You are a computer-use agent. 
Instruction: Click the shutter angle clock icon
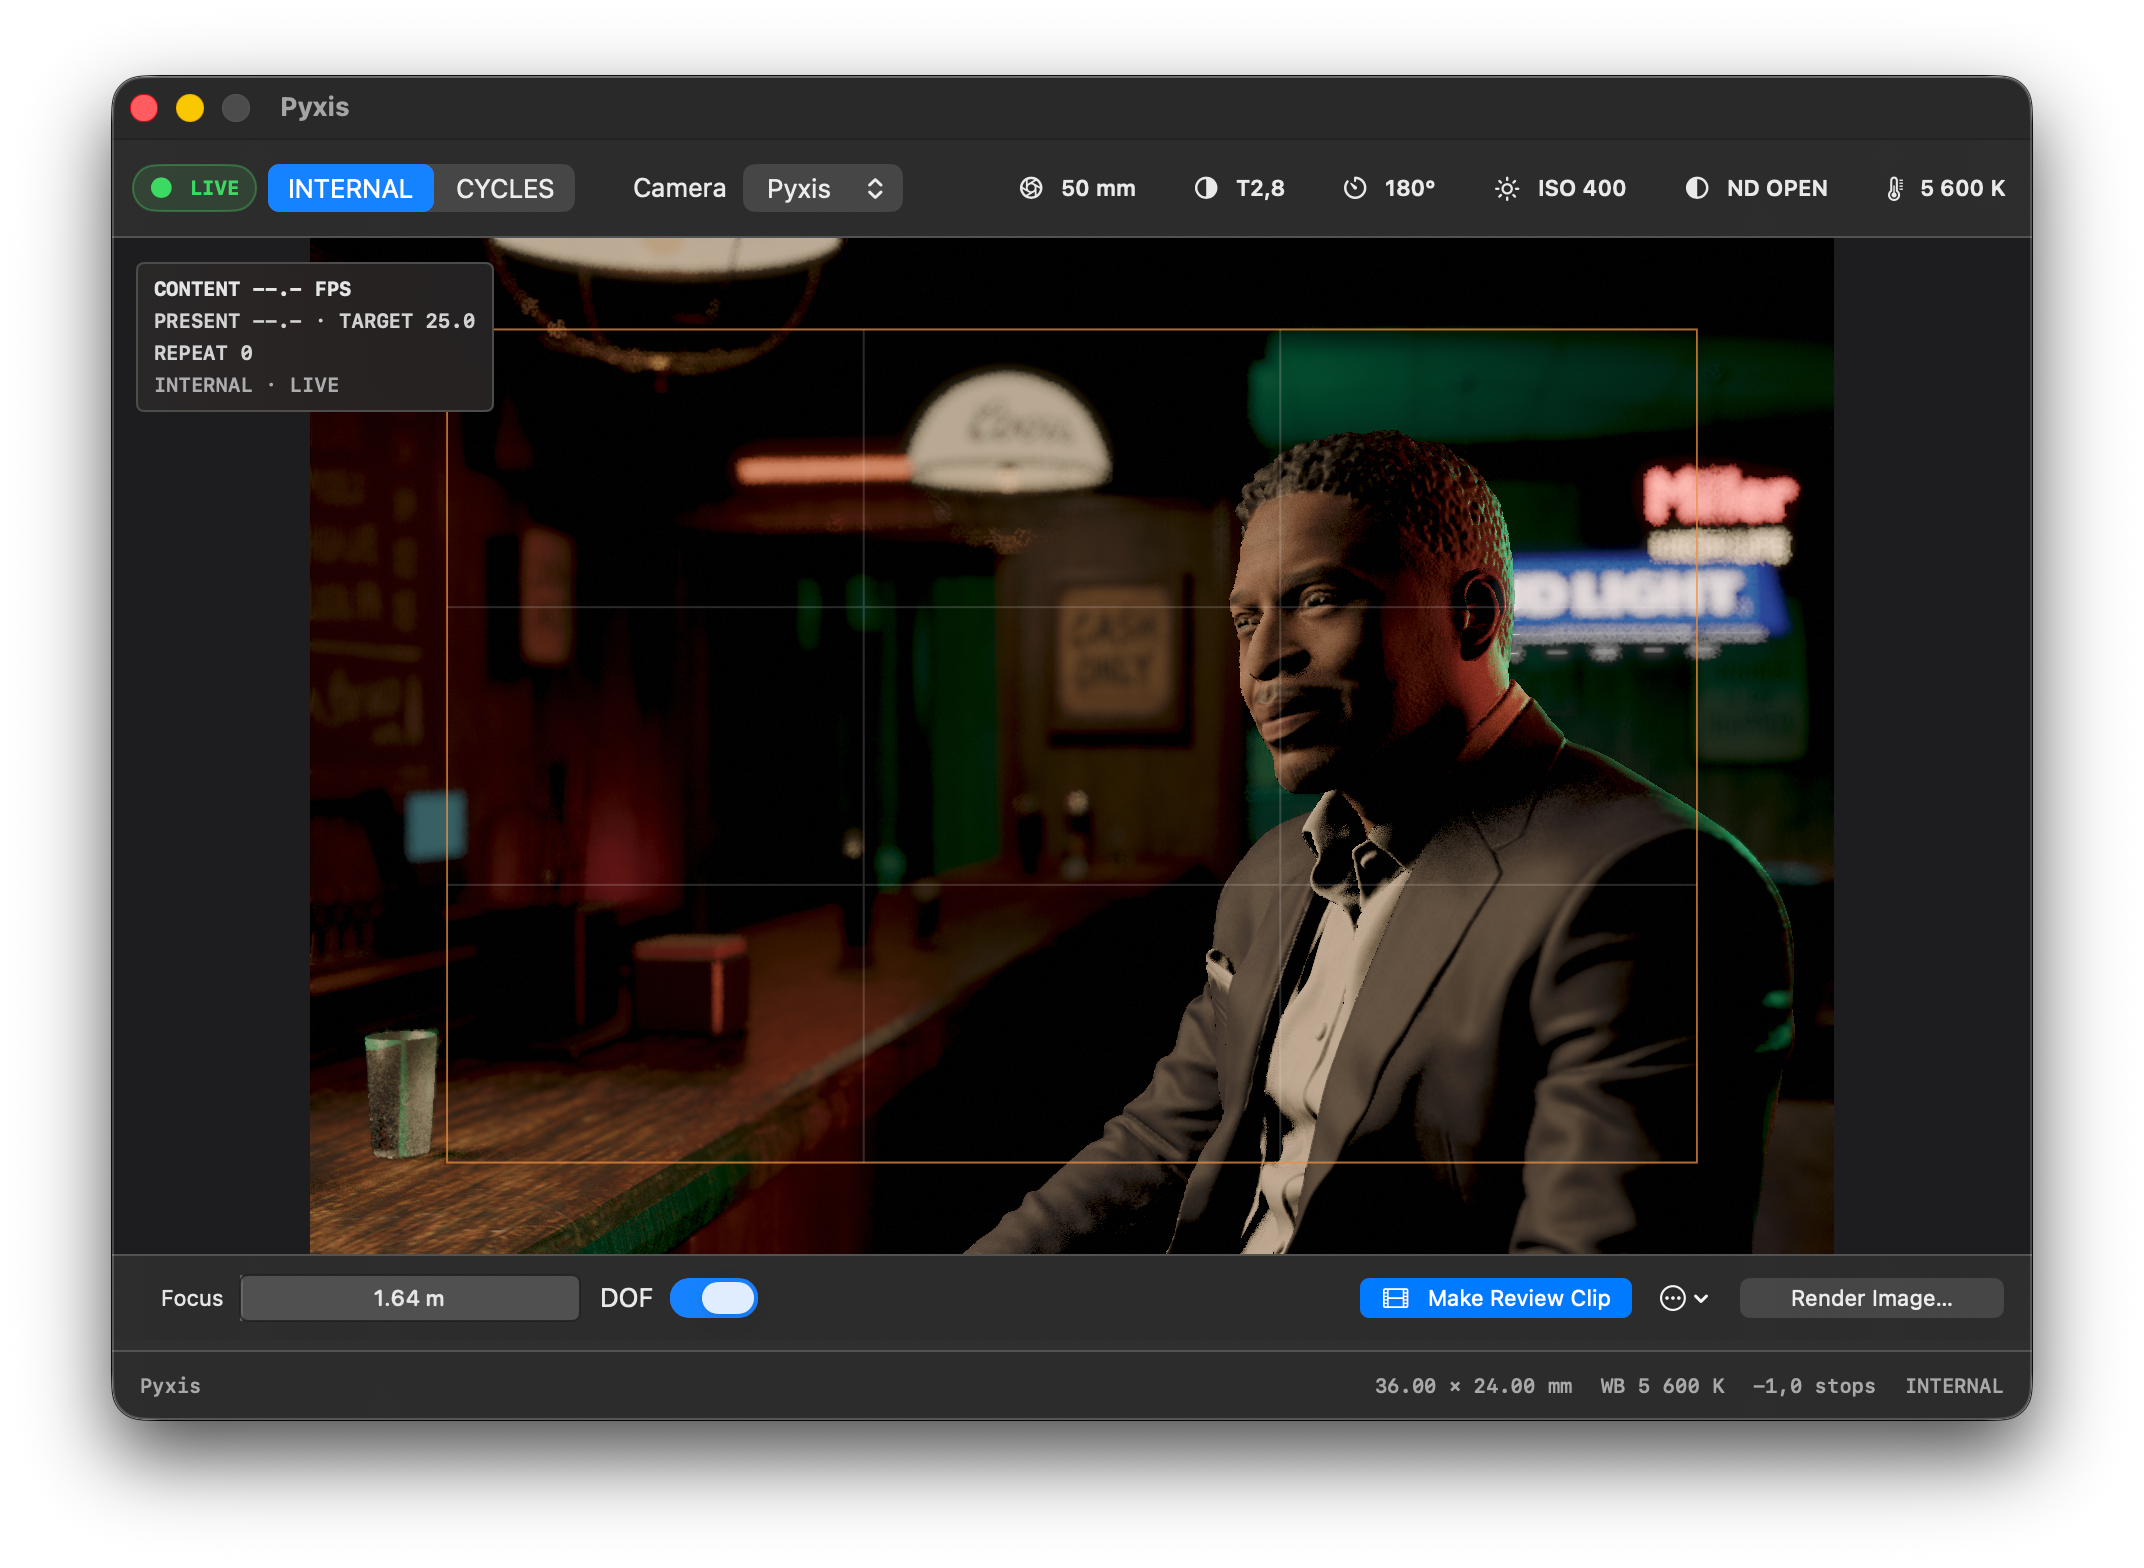click(x=1355, y=188)
